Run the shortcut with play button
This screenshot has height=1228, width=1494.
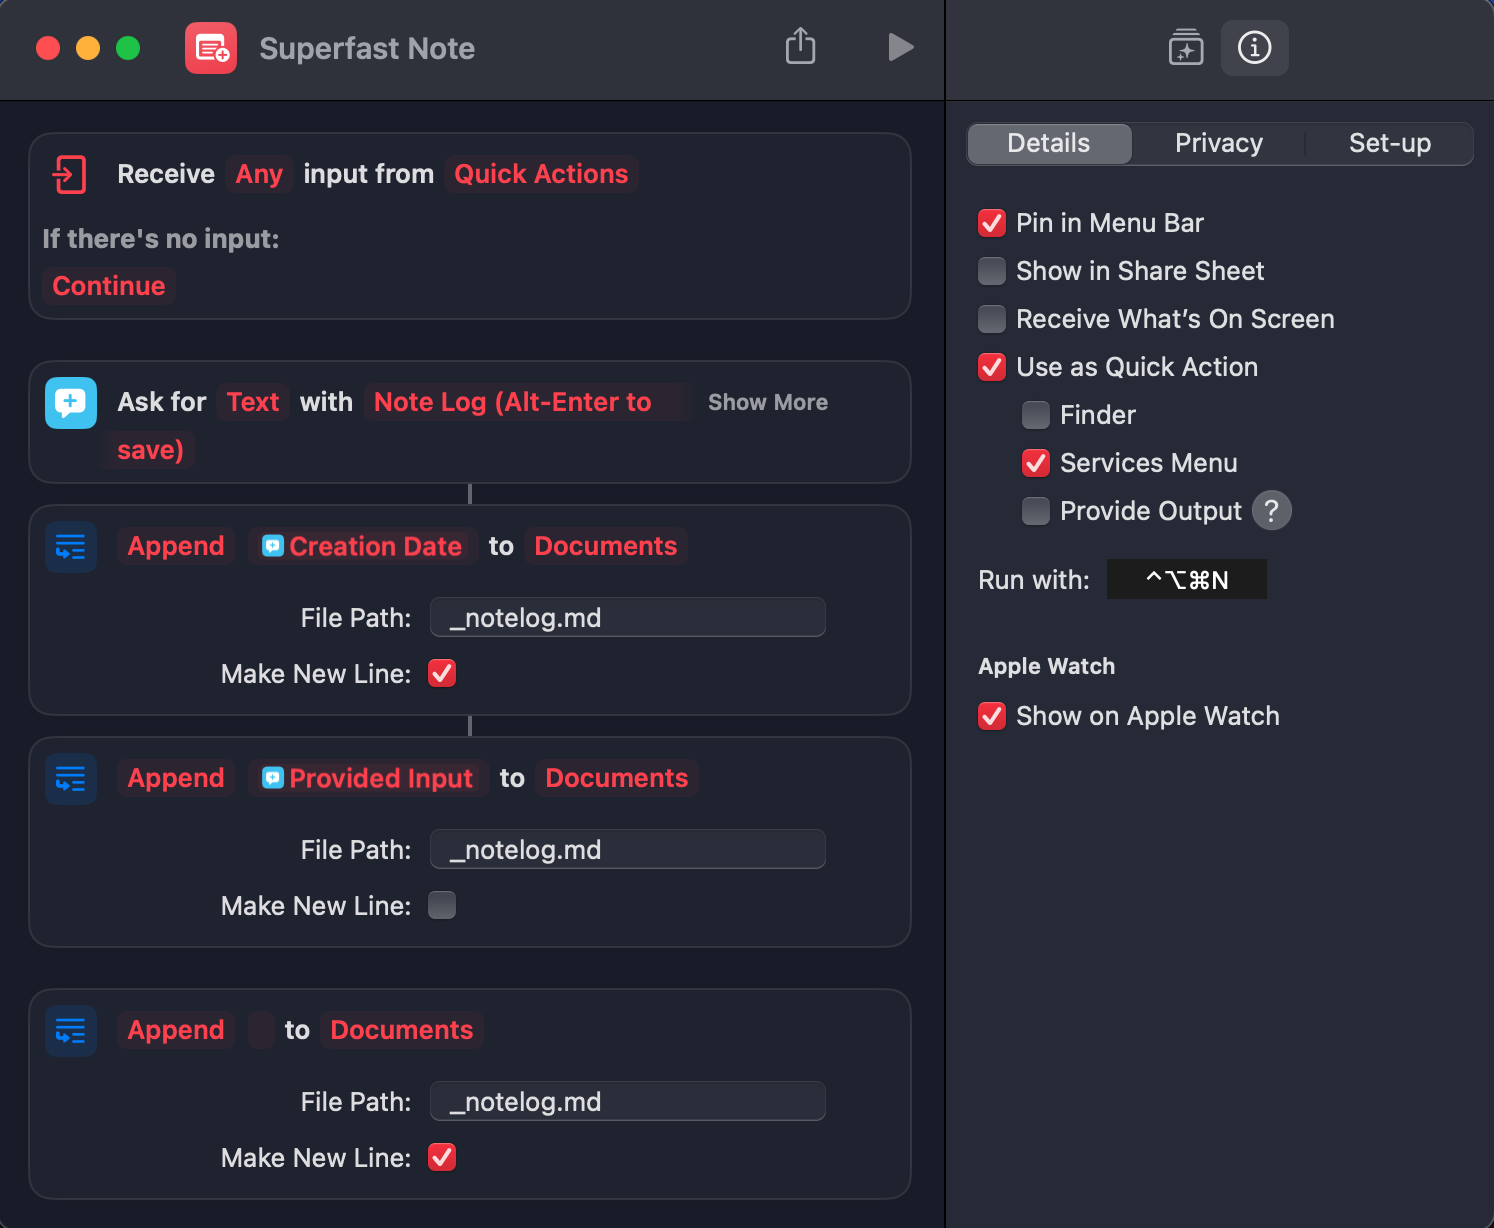pyautogui.click(x=900, y=47)
